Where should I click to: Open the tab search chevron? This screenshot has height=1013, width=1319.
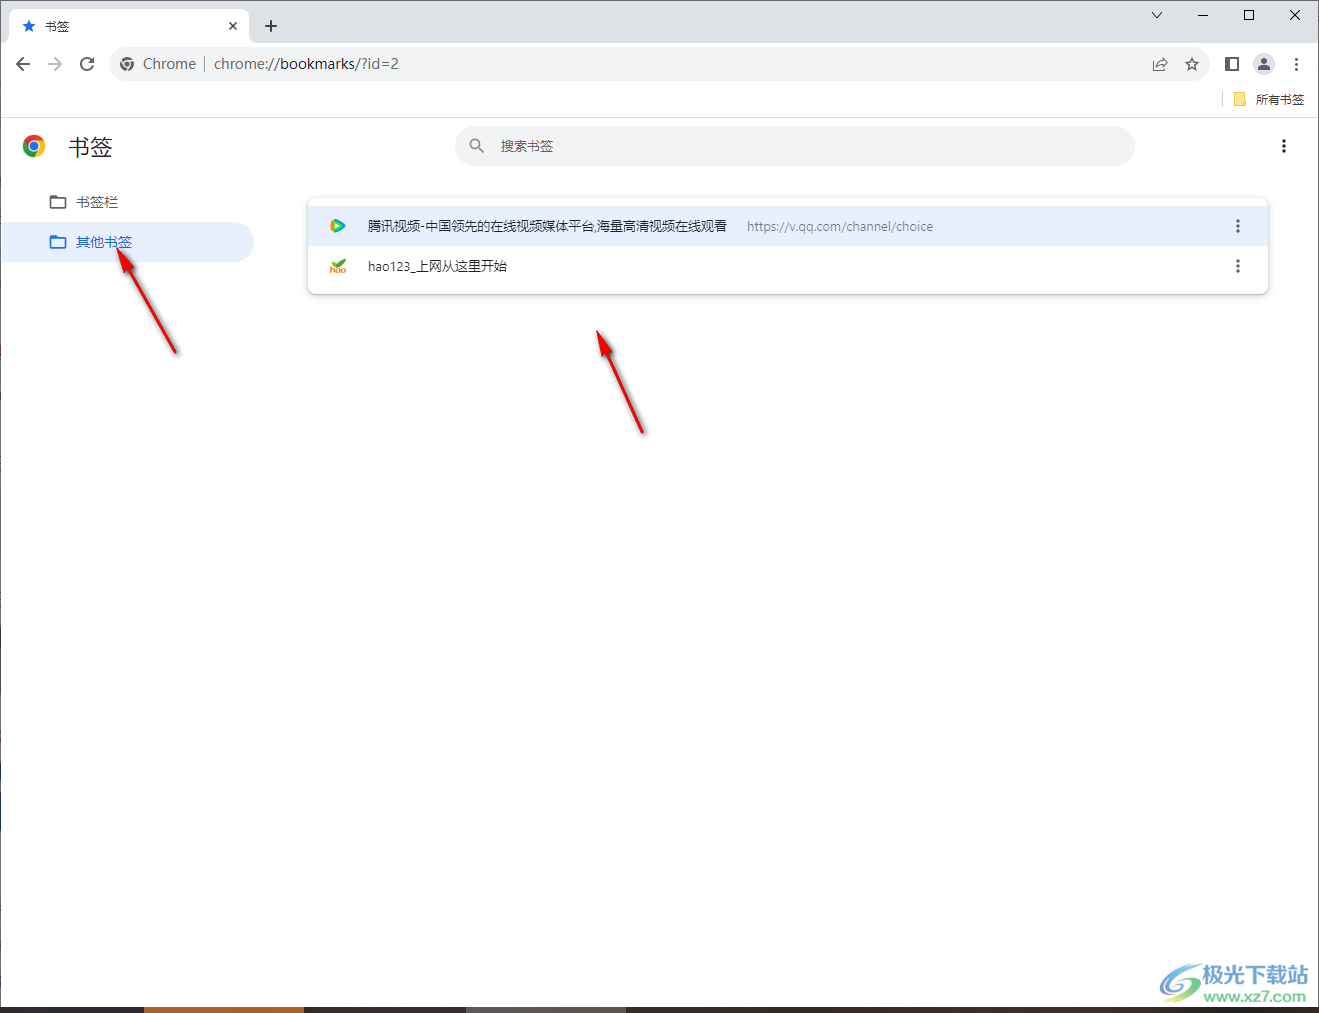click(x=1157, y=15)
